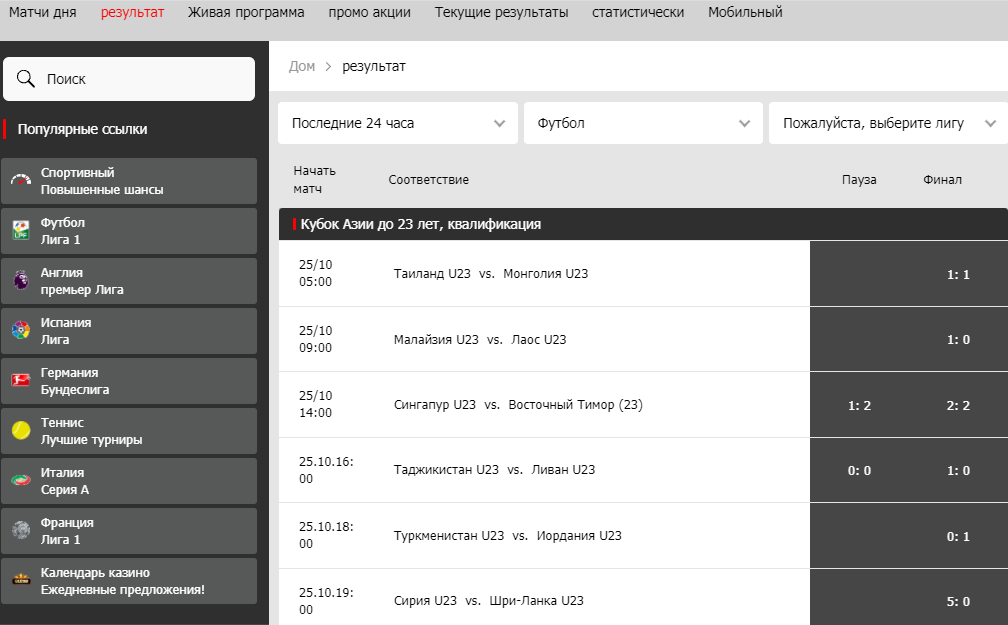Follow the Дом breadcrumb link
1008x625 pixels.
302,66
